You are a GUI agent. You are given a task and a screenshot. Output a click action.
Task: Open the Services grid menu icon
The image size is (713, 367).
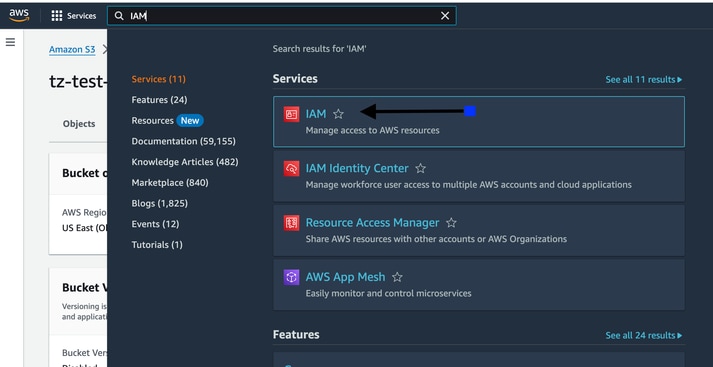pyautogui.click(x=57, y=16)
